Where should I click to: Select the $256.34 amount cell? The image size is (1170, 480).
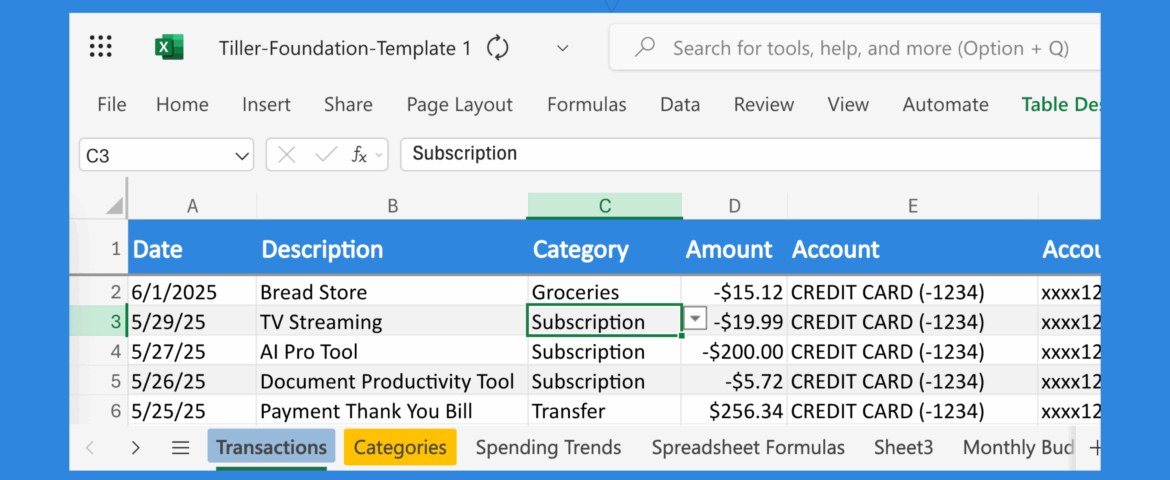[x=735, y=411]
